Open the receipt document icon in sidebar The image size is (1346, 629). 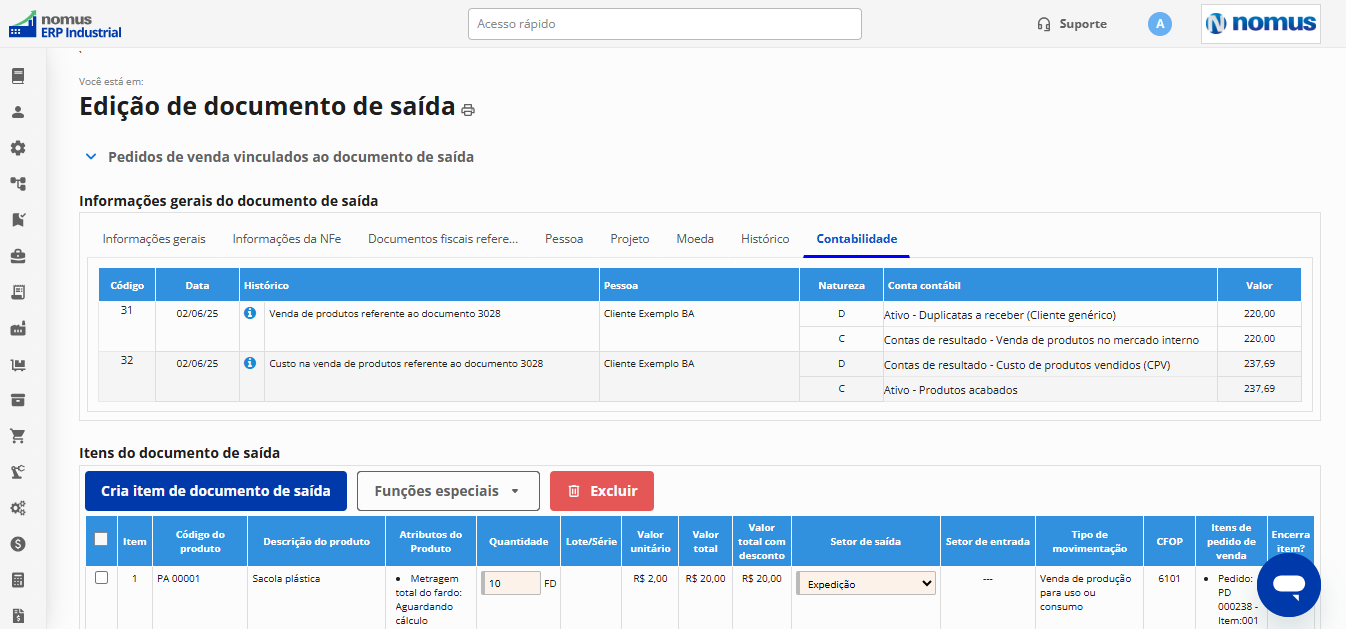tap(18, 292)
